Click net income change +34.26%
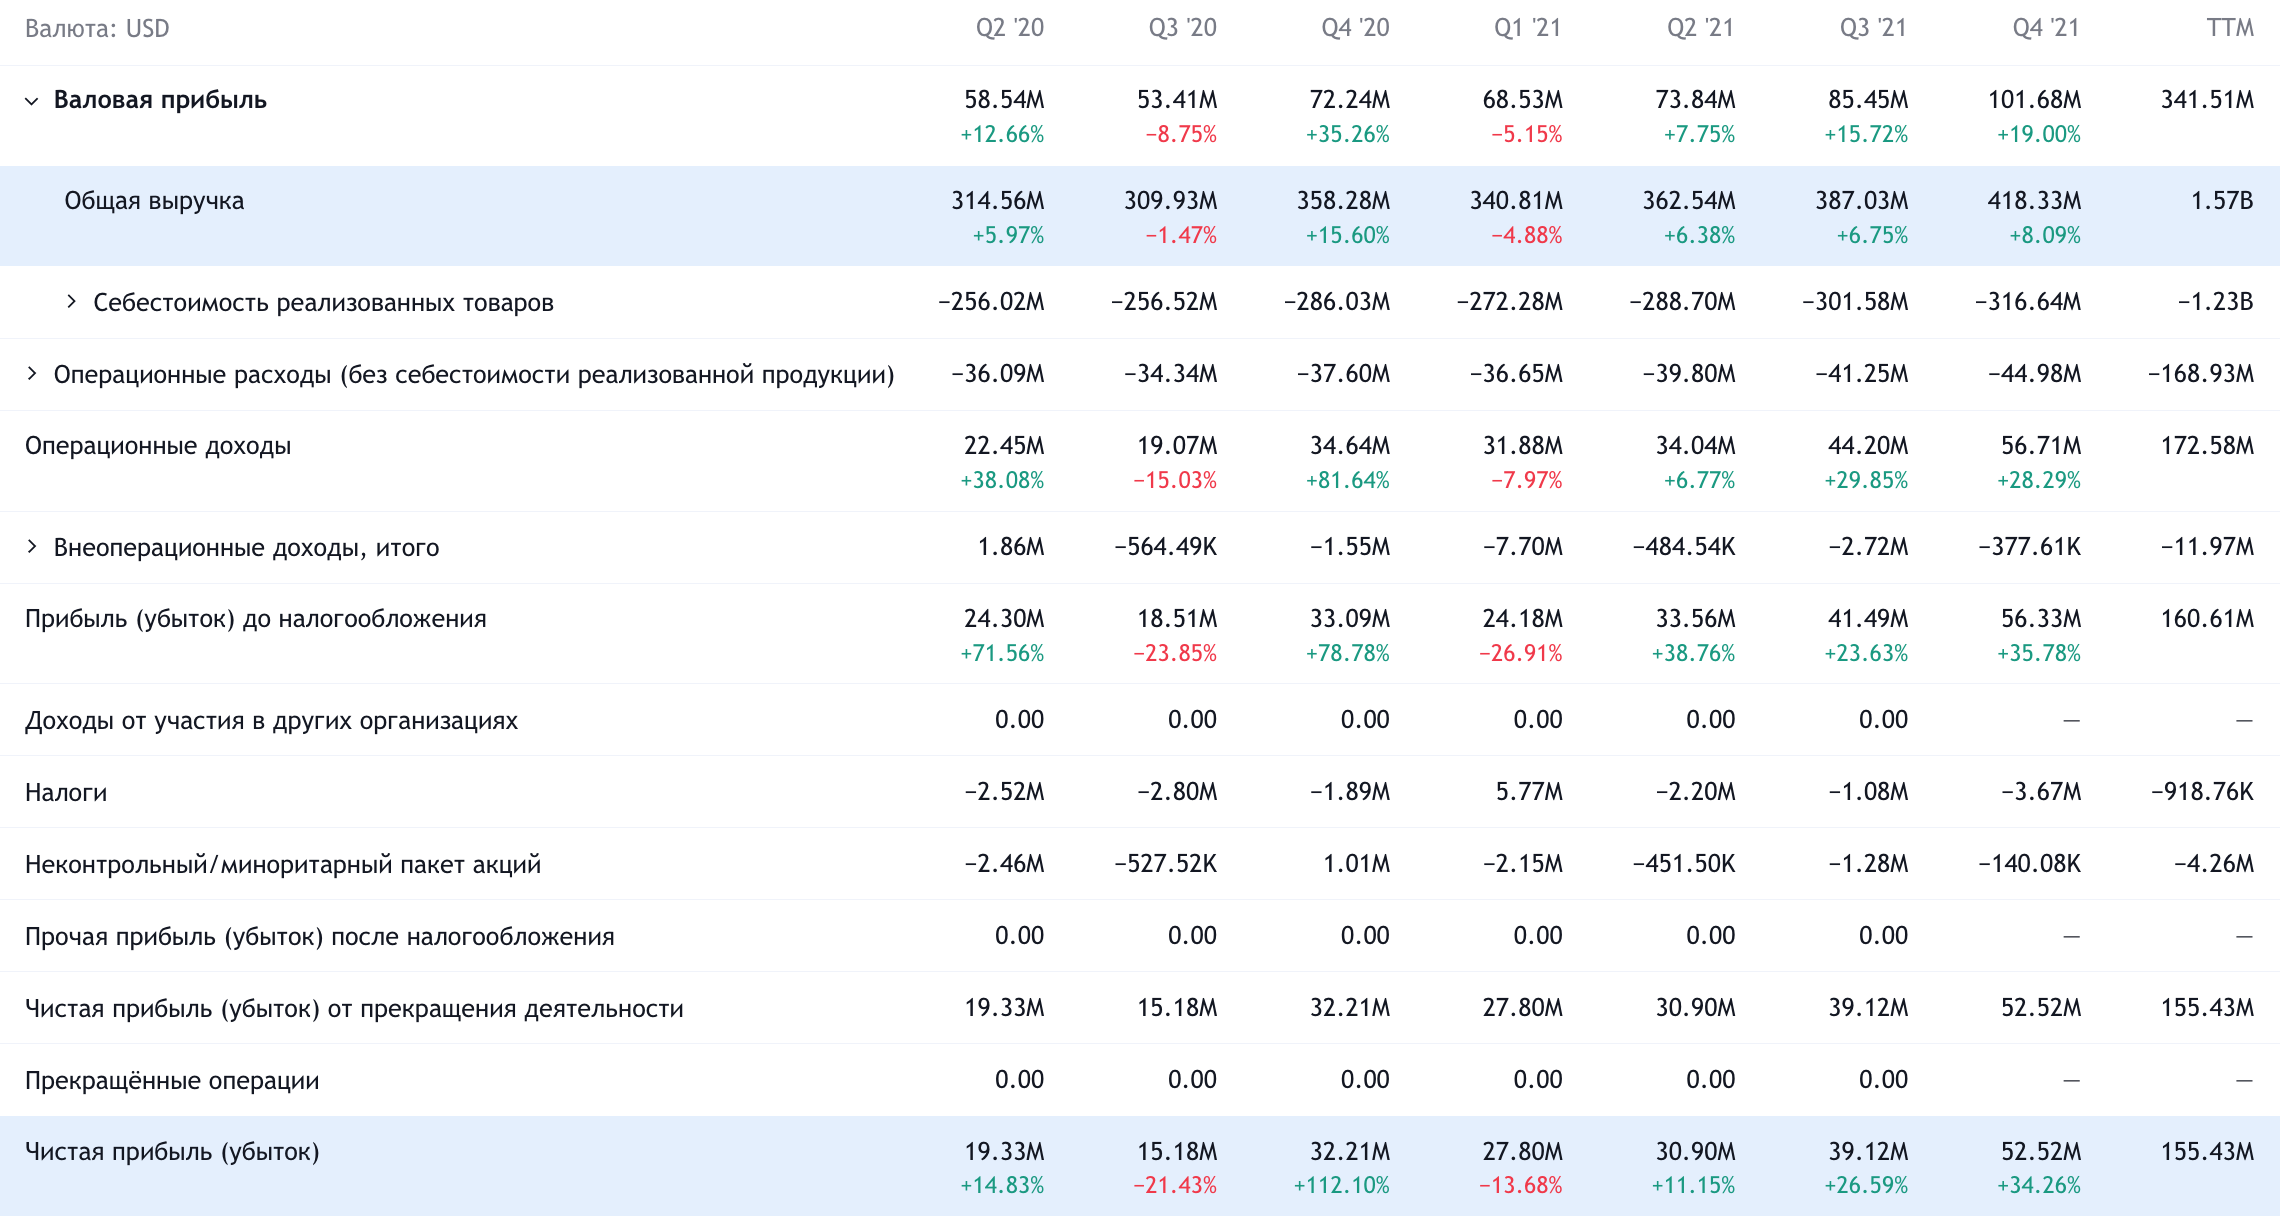The image size is (2280, 1218). coord(2038,1186)
